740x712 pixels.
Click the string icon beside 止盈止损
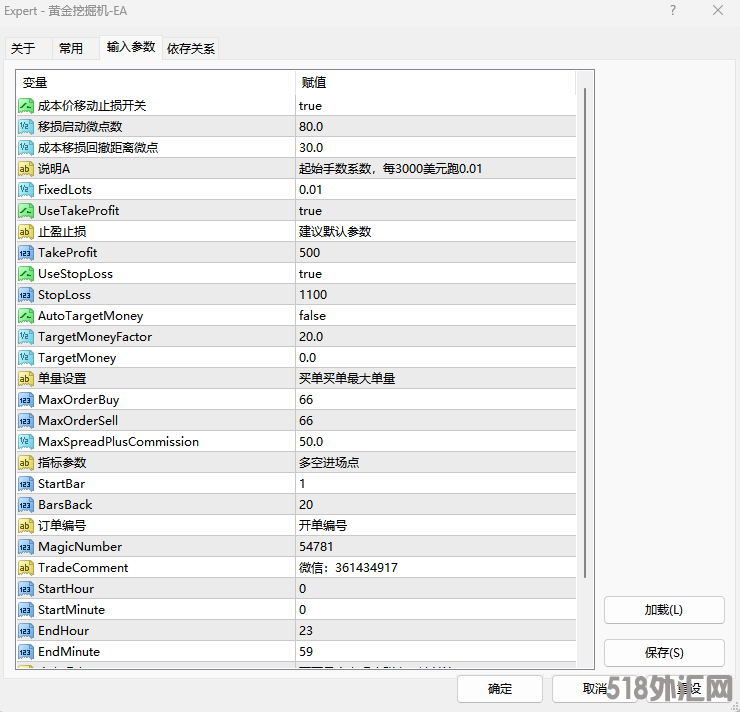click(x=25, y=232)
